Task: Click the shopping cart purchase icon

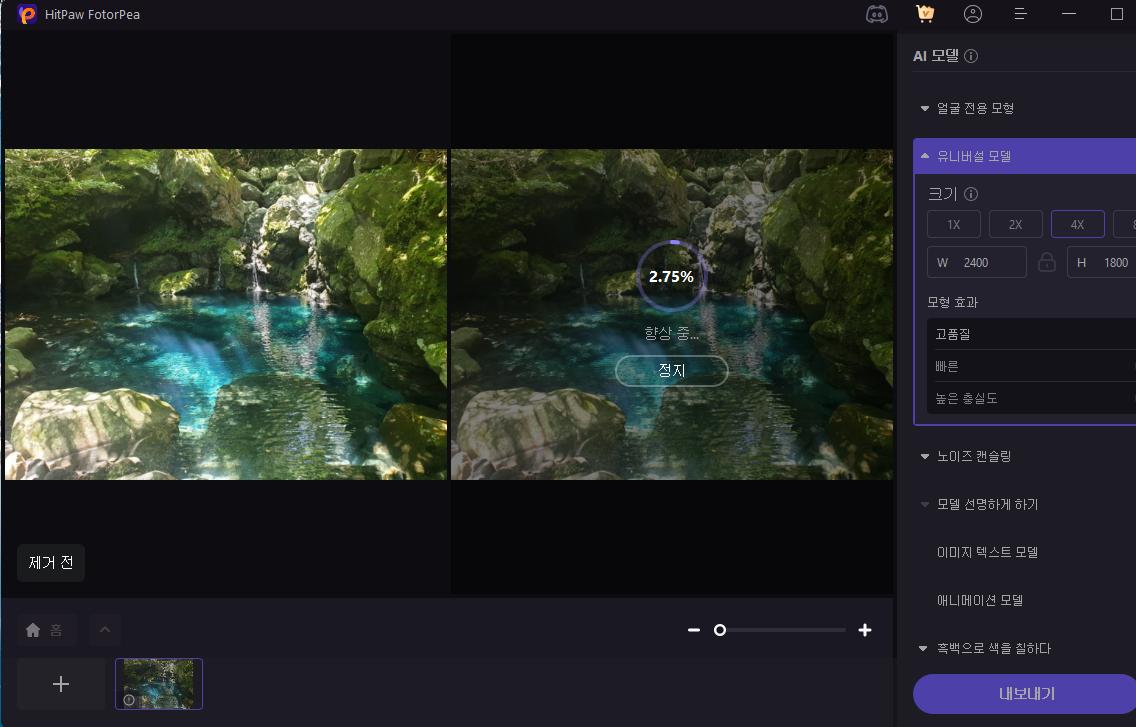Action: pos(925,14)
